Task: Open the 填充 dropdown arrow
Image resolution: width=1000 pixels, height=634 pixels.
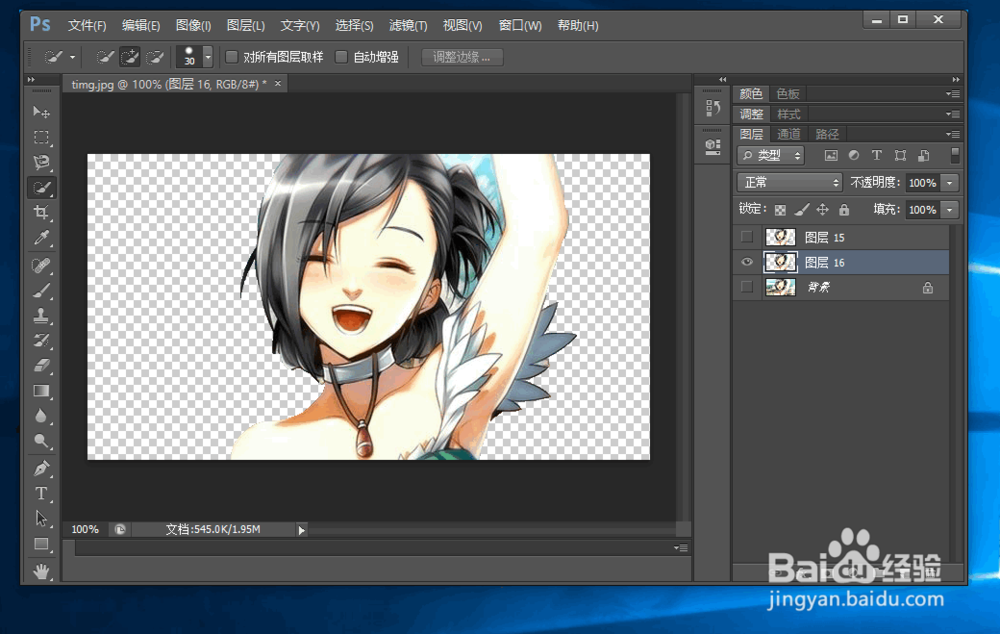Action: (x=950, y=210)
